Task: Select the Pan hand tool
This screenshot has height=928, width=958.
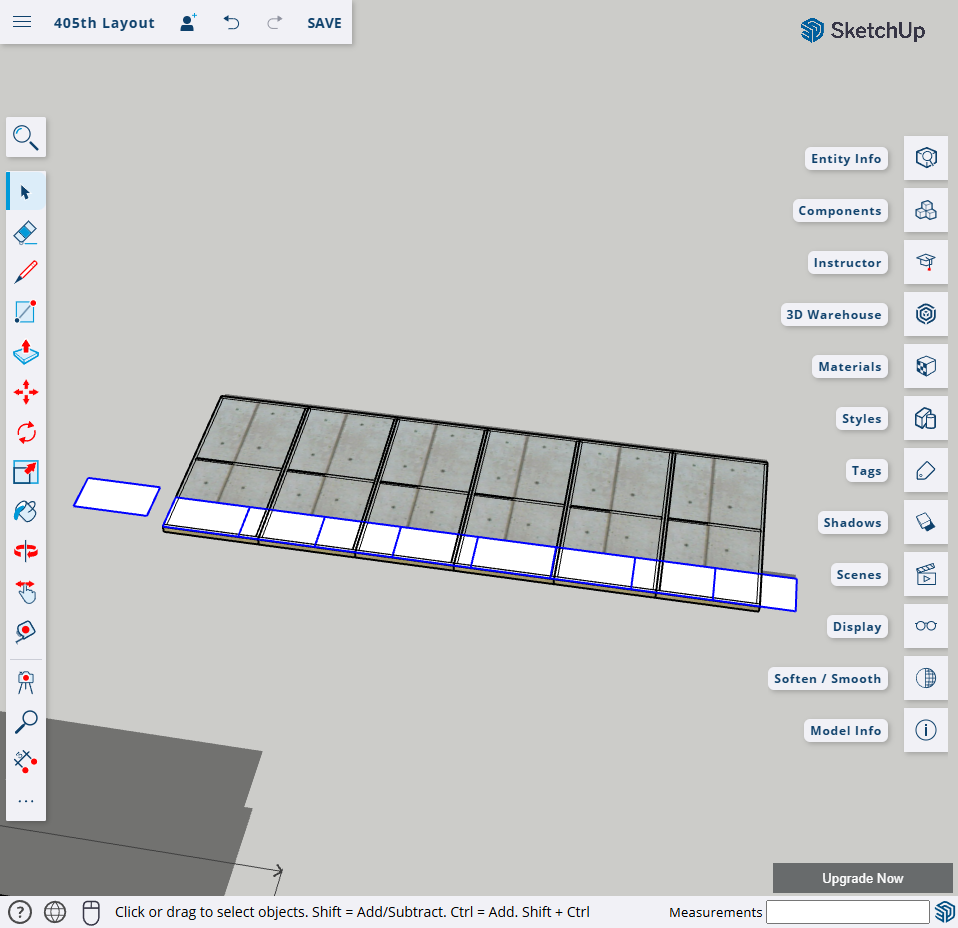Action: (26, 591)
